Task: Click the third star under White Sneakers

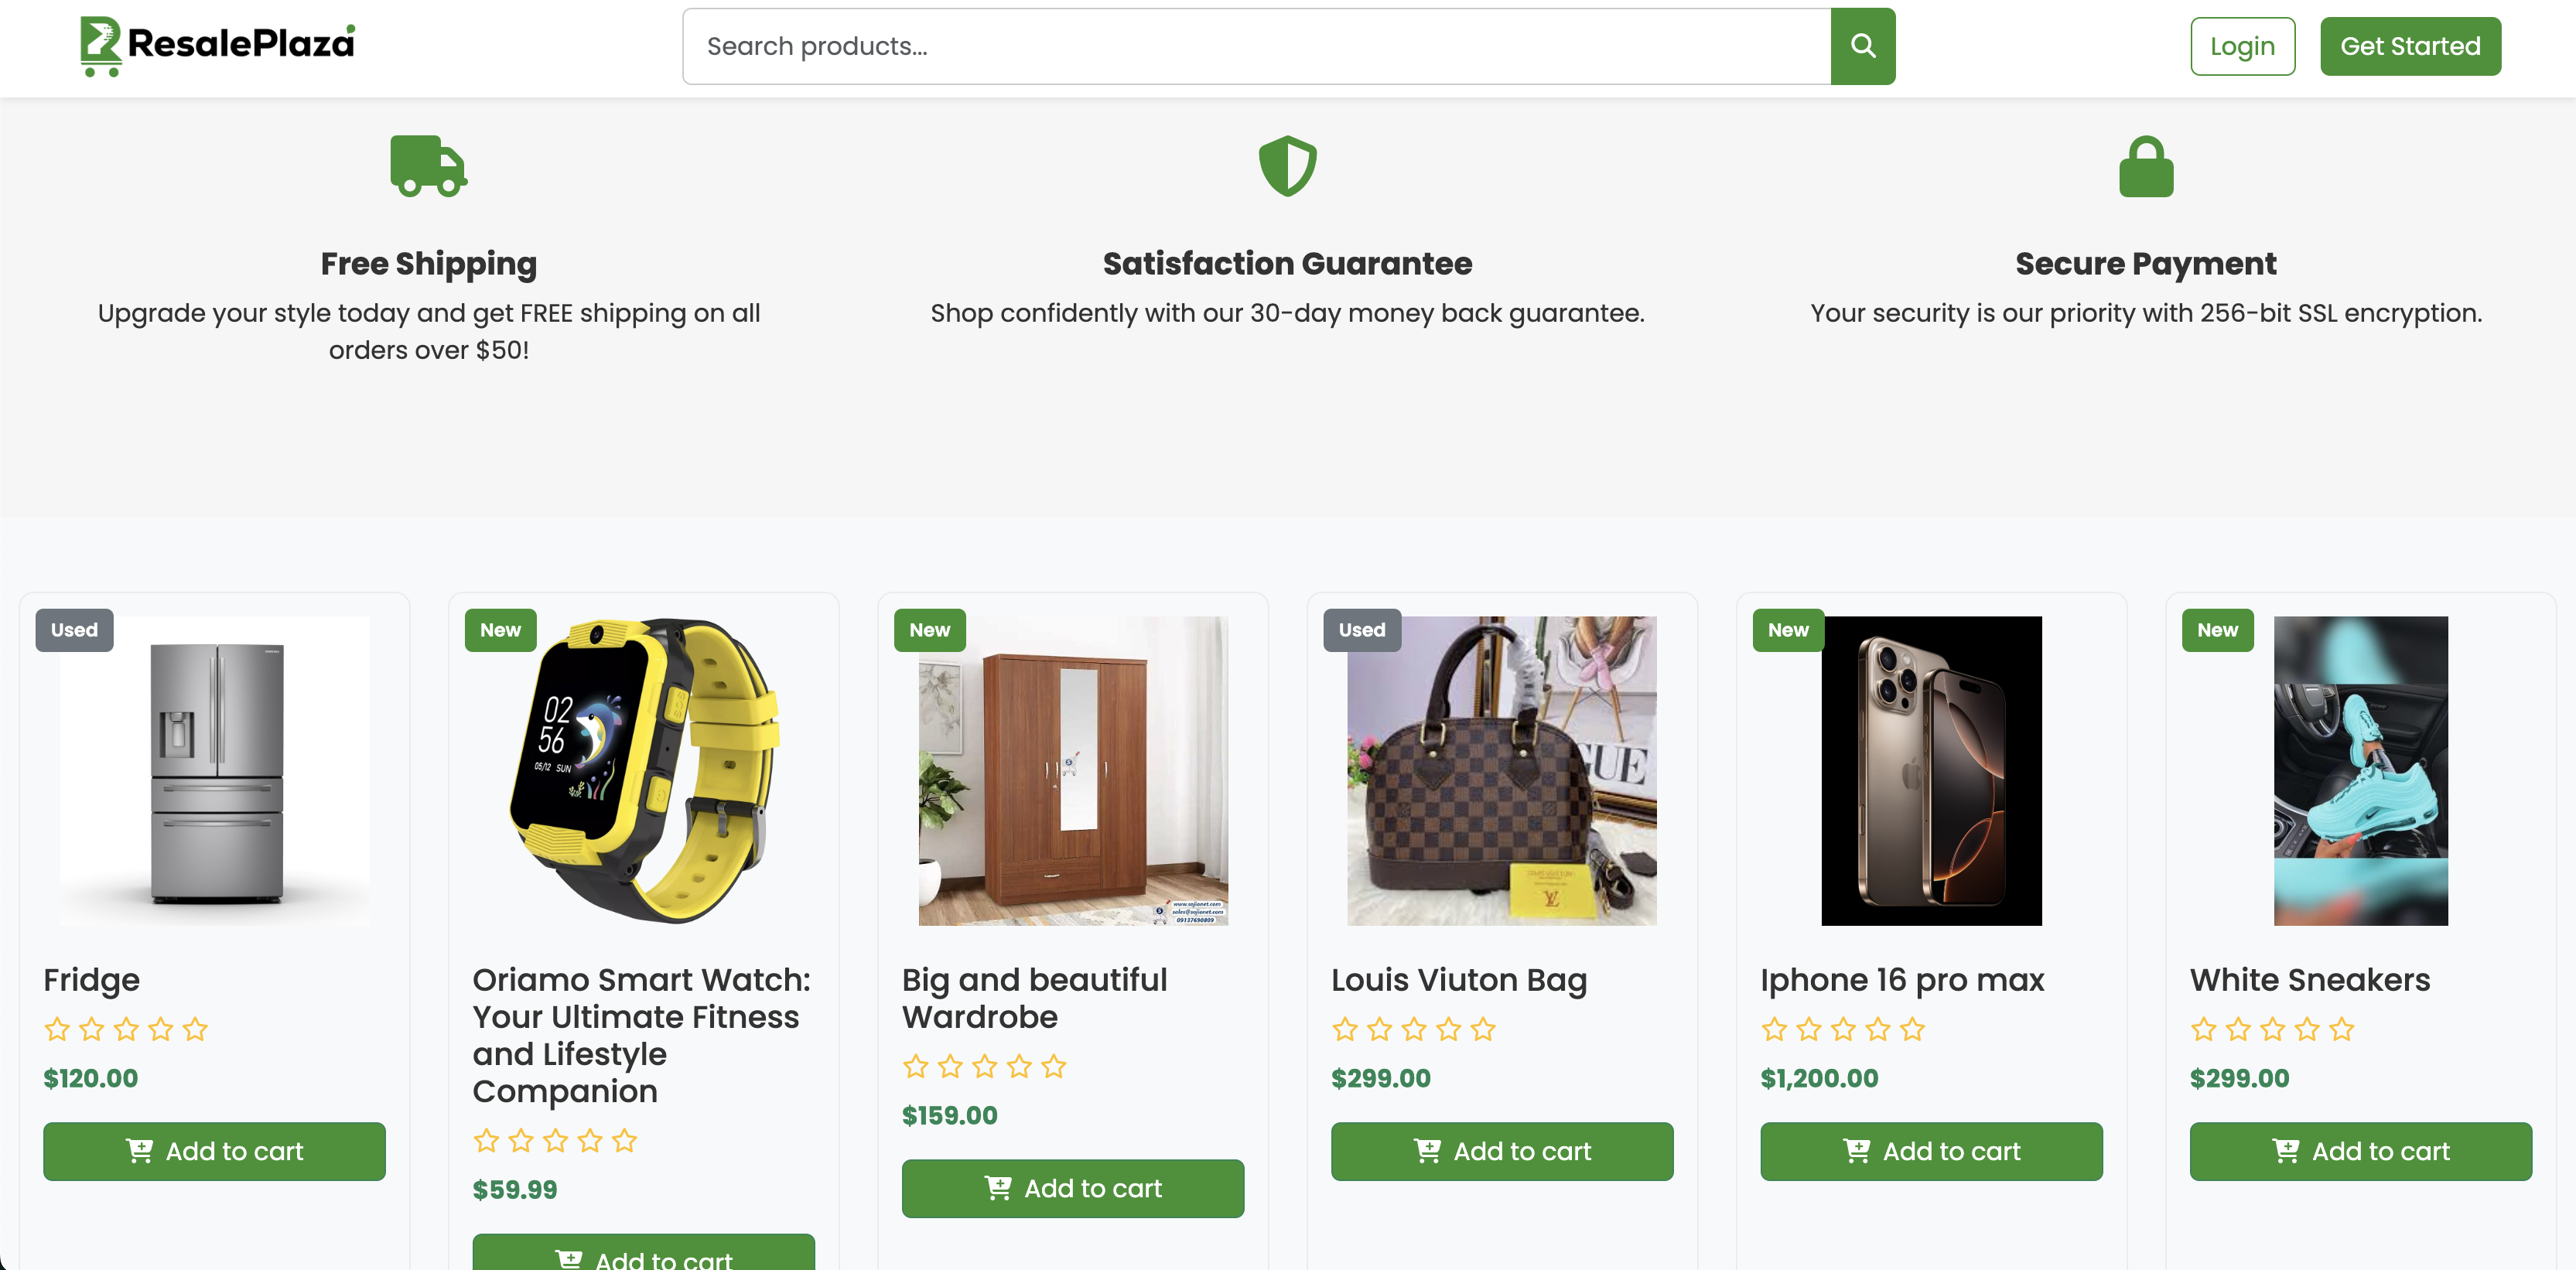Action: tap(2272, 1029)
